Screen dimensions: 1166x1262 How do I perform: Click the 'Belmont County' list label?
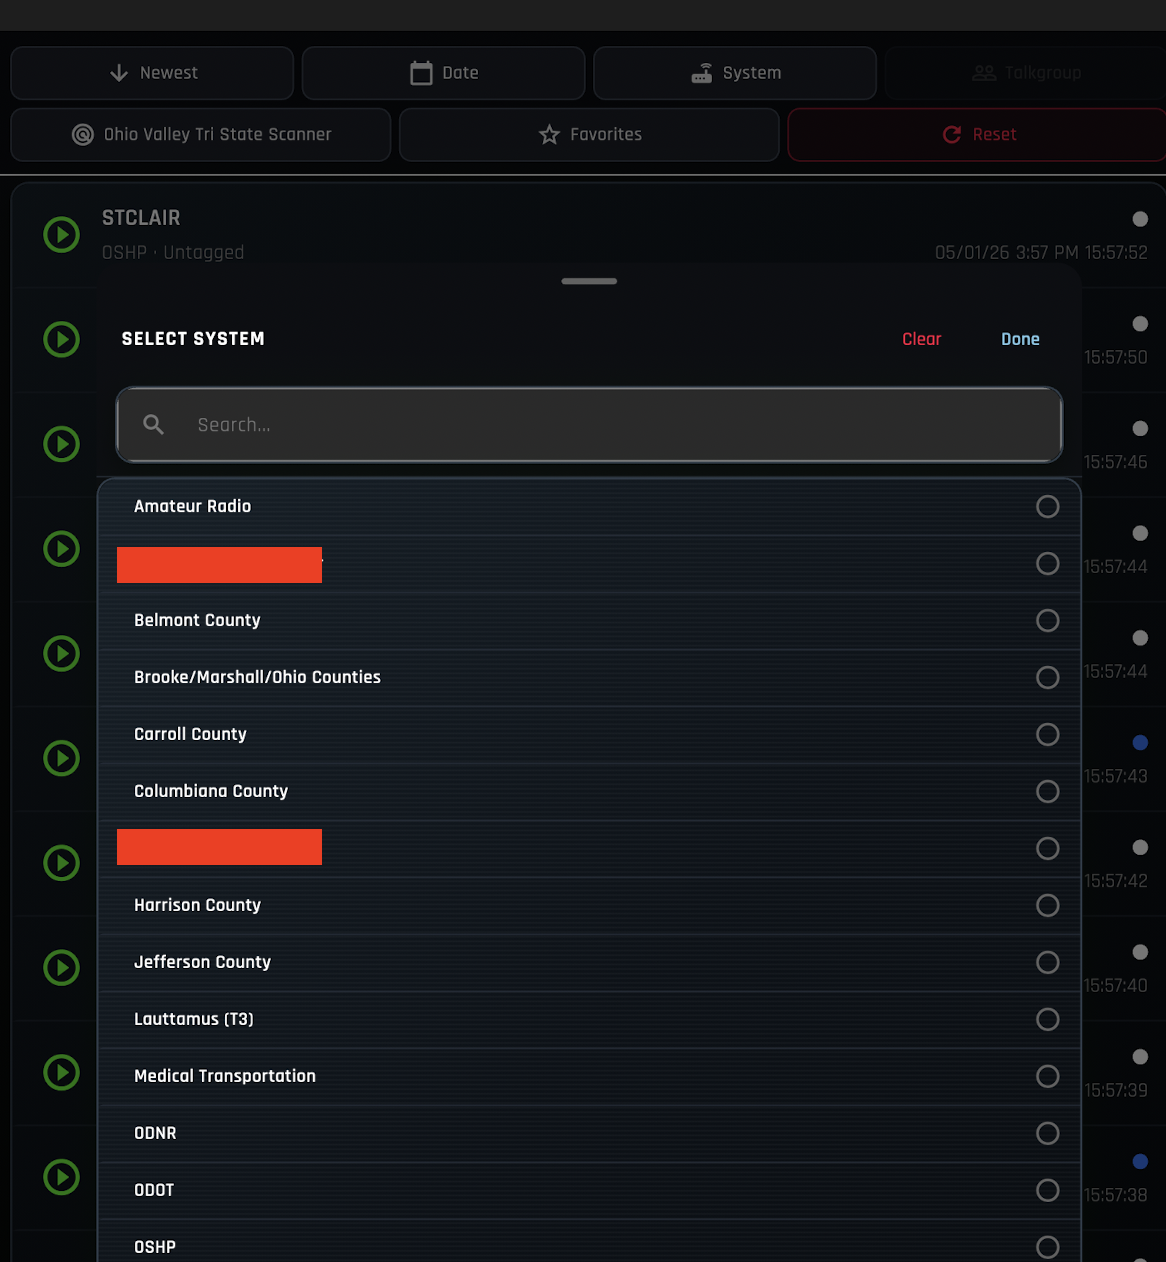[x=197, y=620]
